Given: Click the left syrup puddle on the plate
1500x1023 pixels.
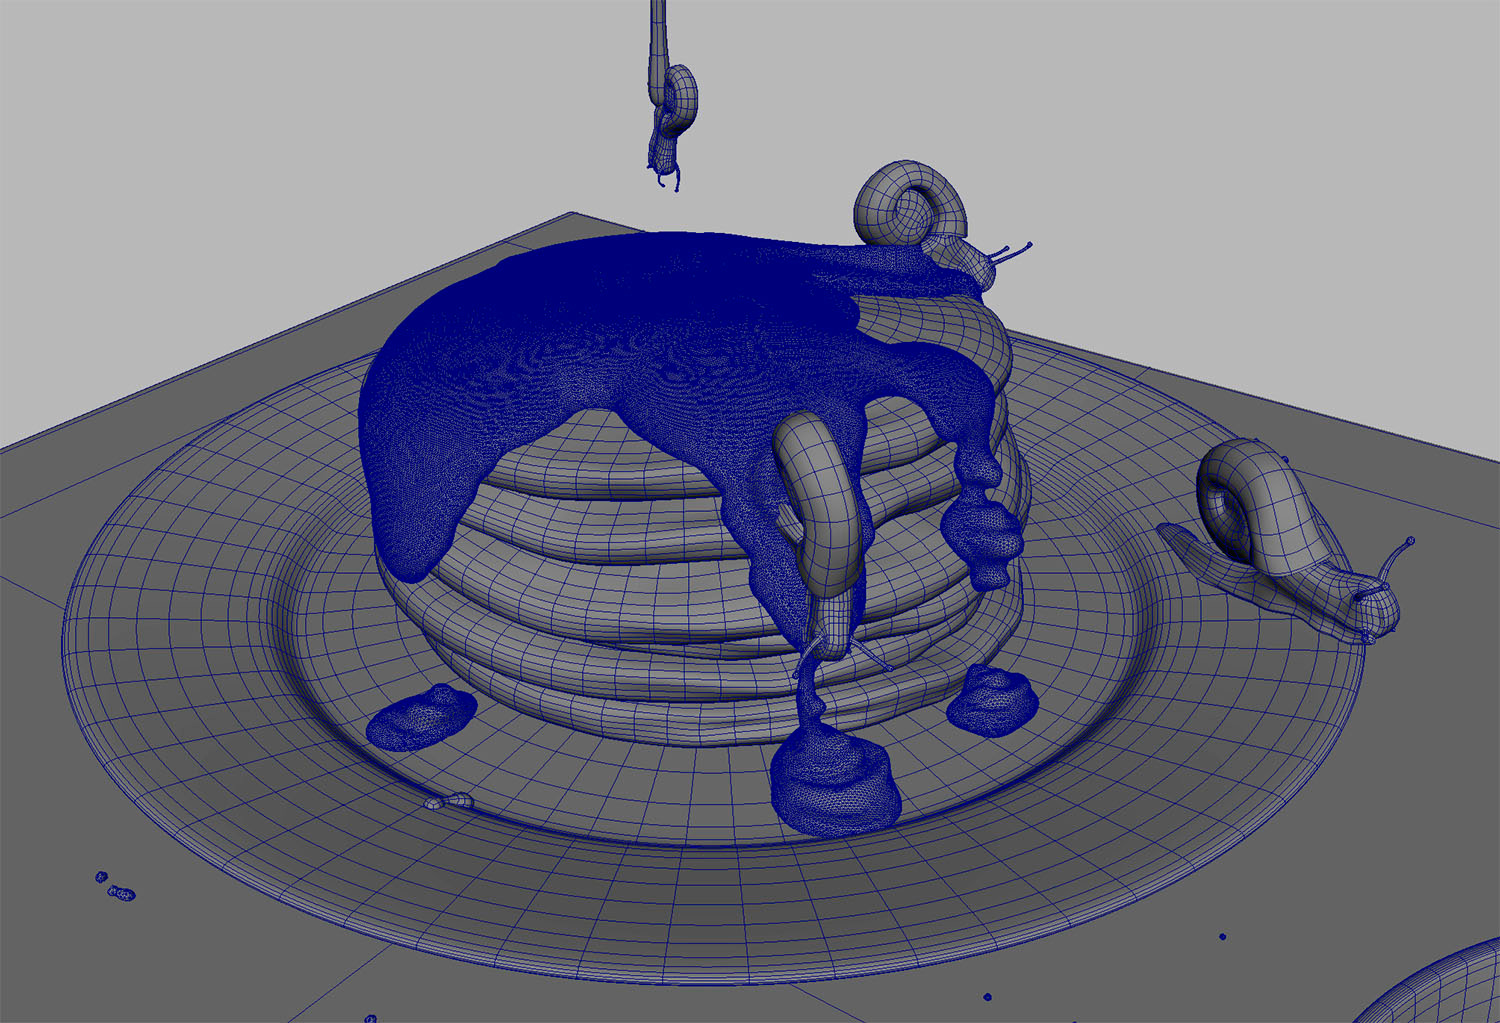Looking at the screenshot, I should 421,716.
